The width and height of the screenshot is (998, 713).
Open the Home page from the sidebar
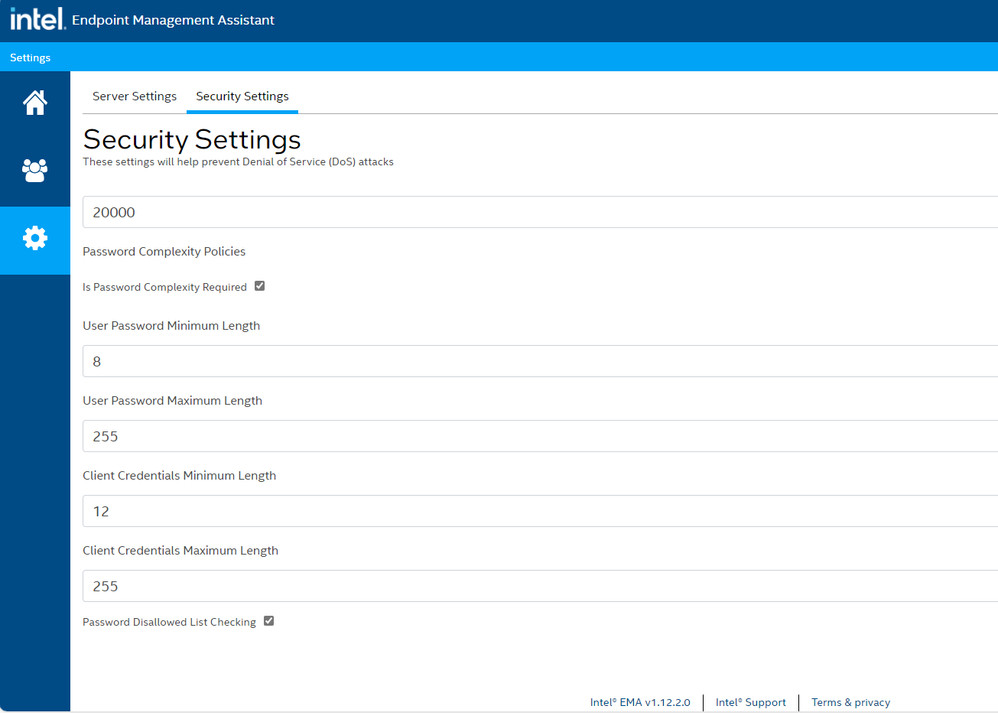tap(35, 103)
